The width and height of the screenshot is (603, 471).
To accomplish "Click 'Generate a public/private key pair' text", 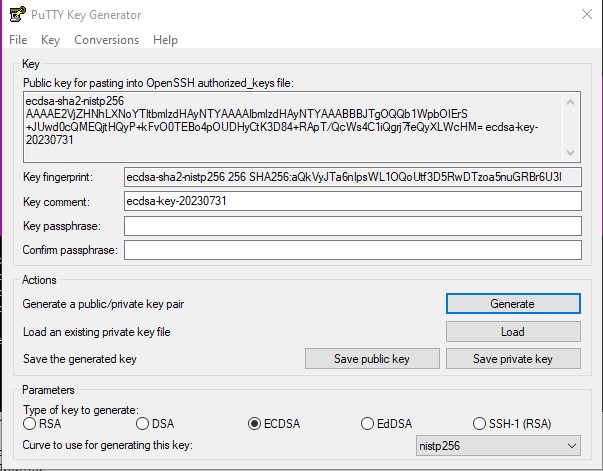I will pyautogui.click(x=103, y=304).
